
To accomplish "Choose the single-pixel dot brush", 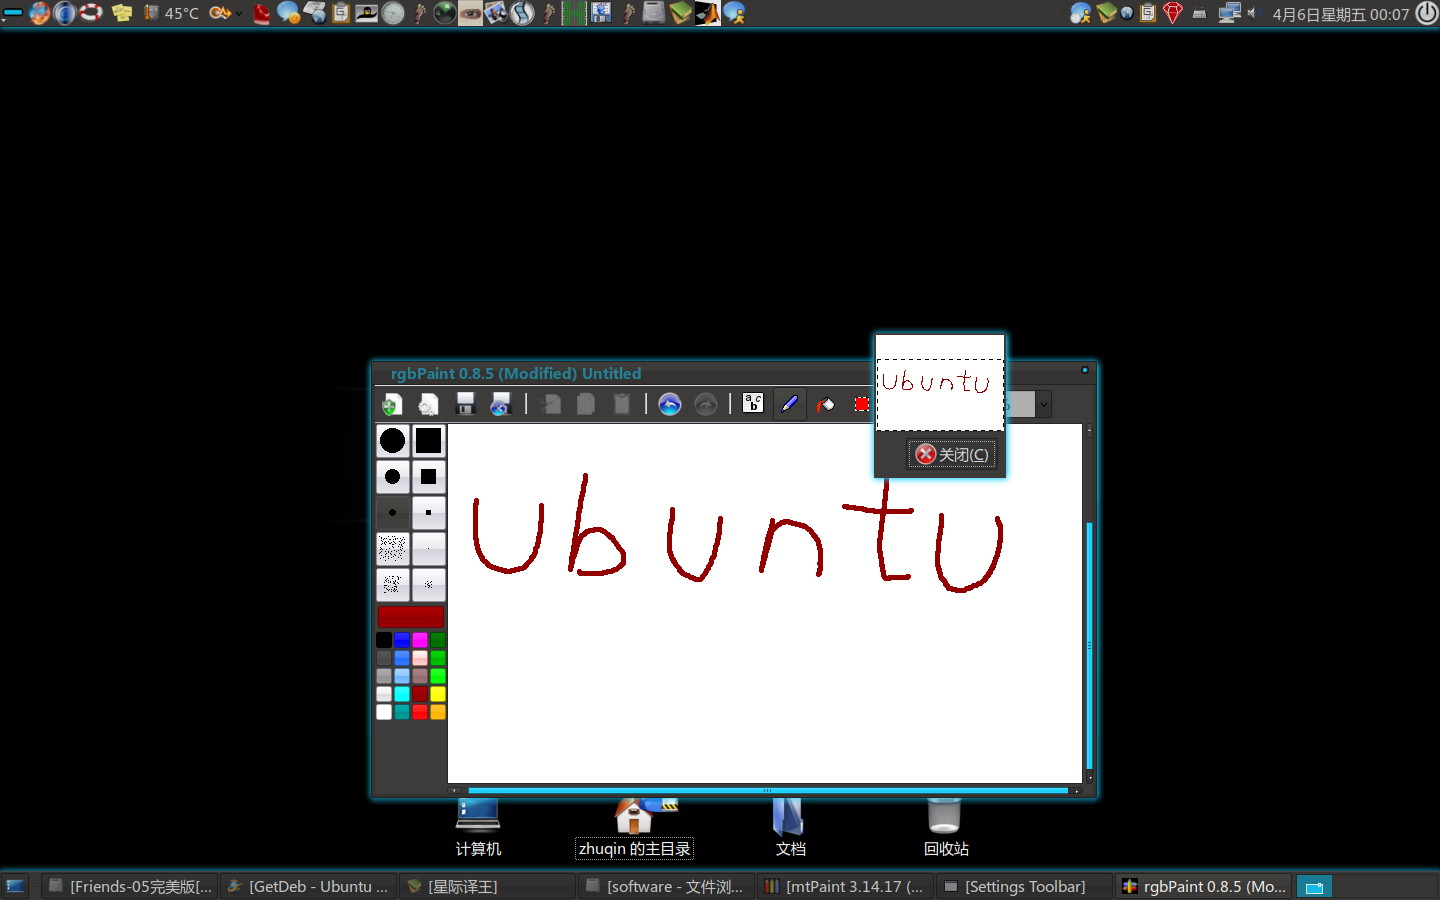I will 429,548.
